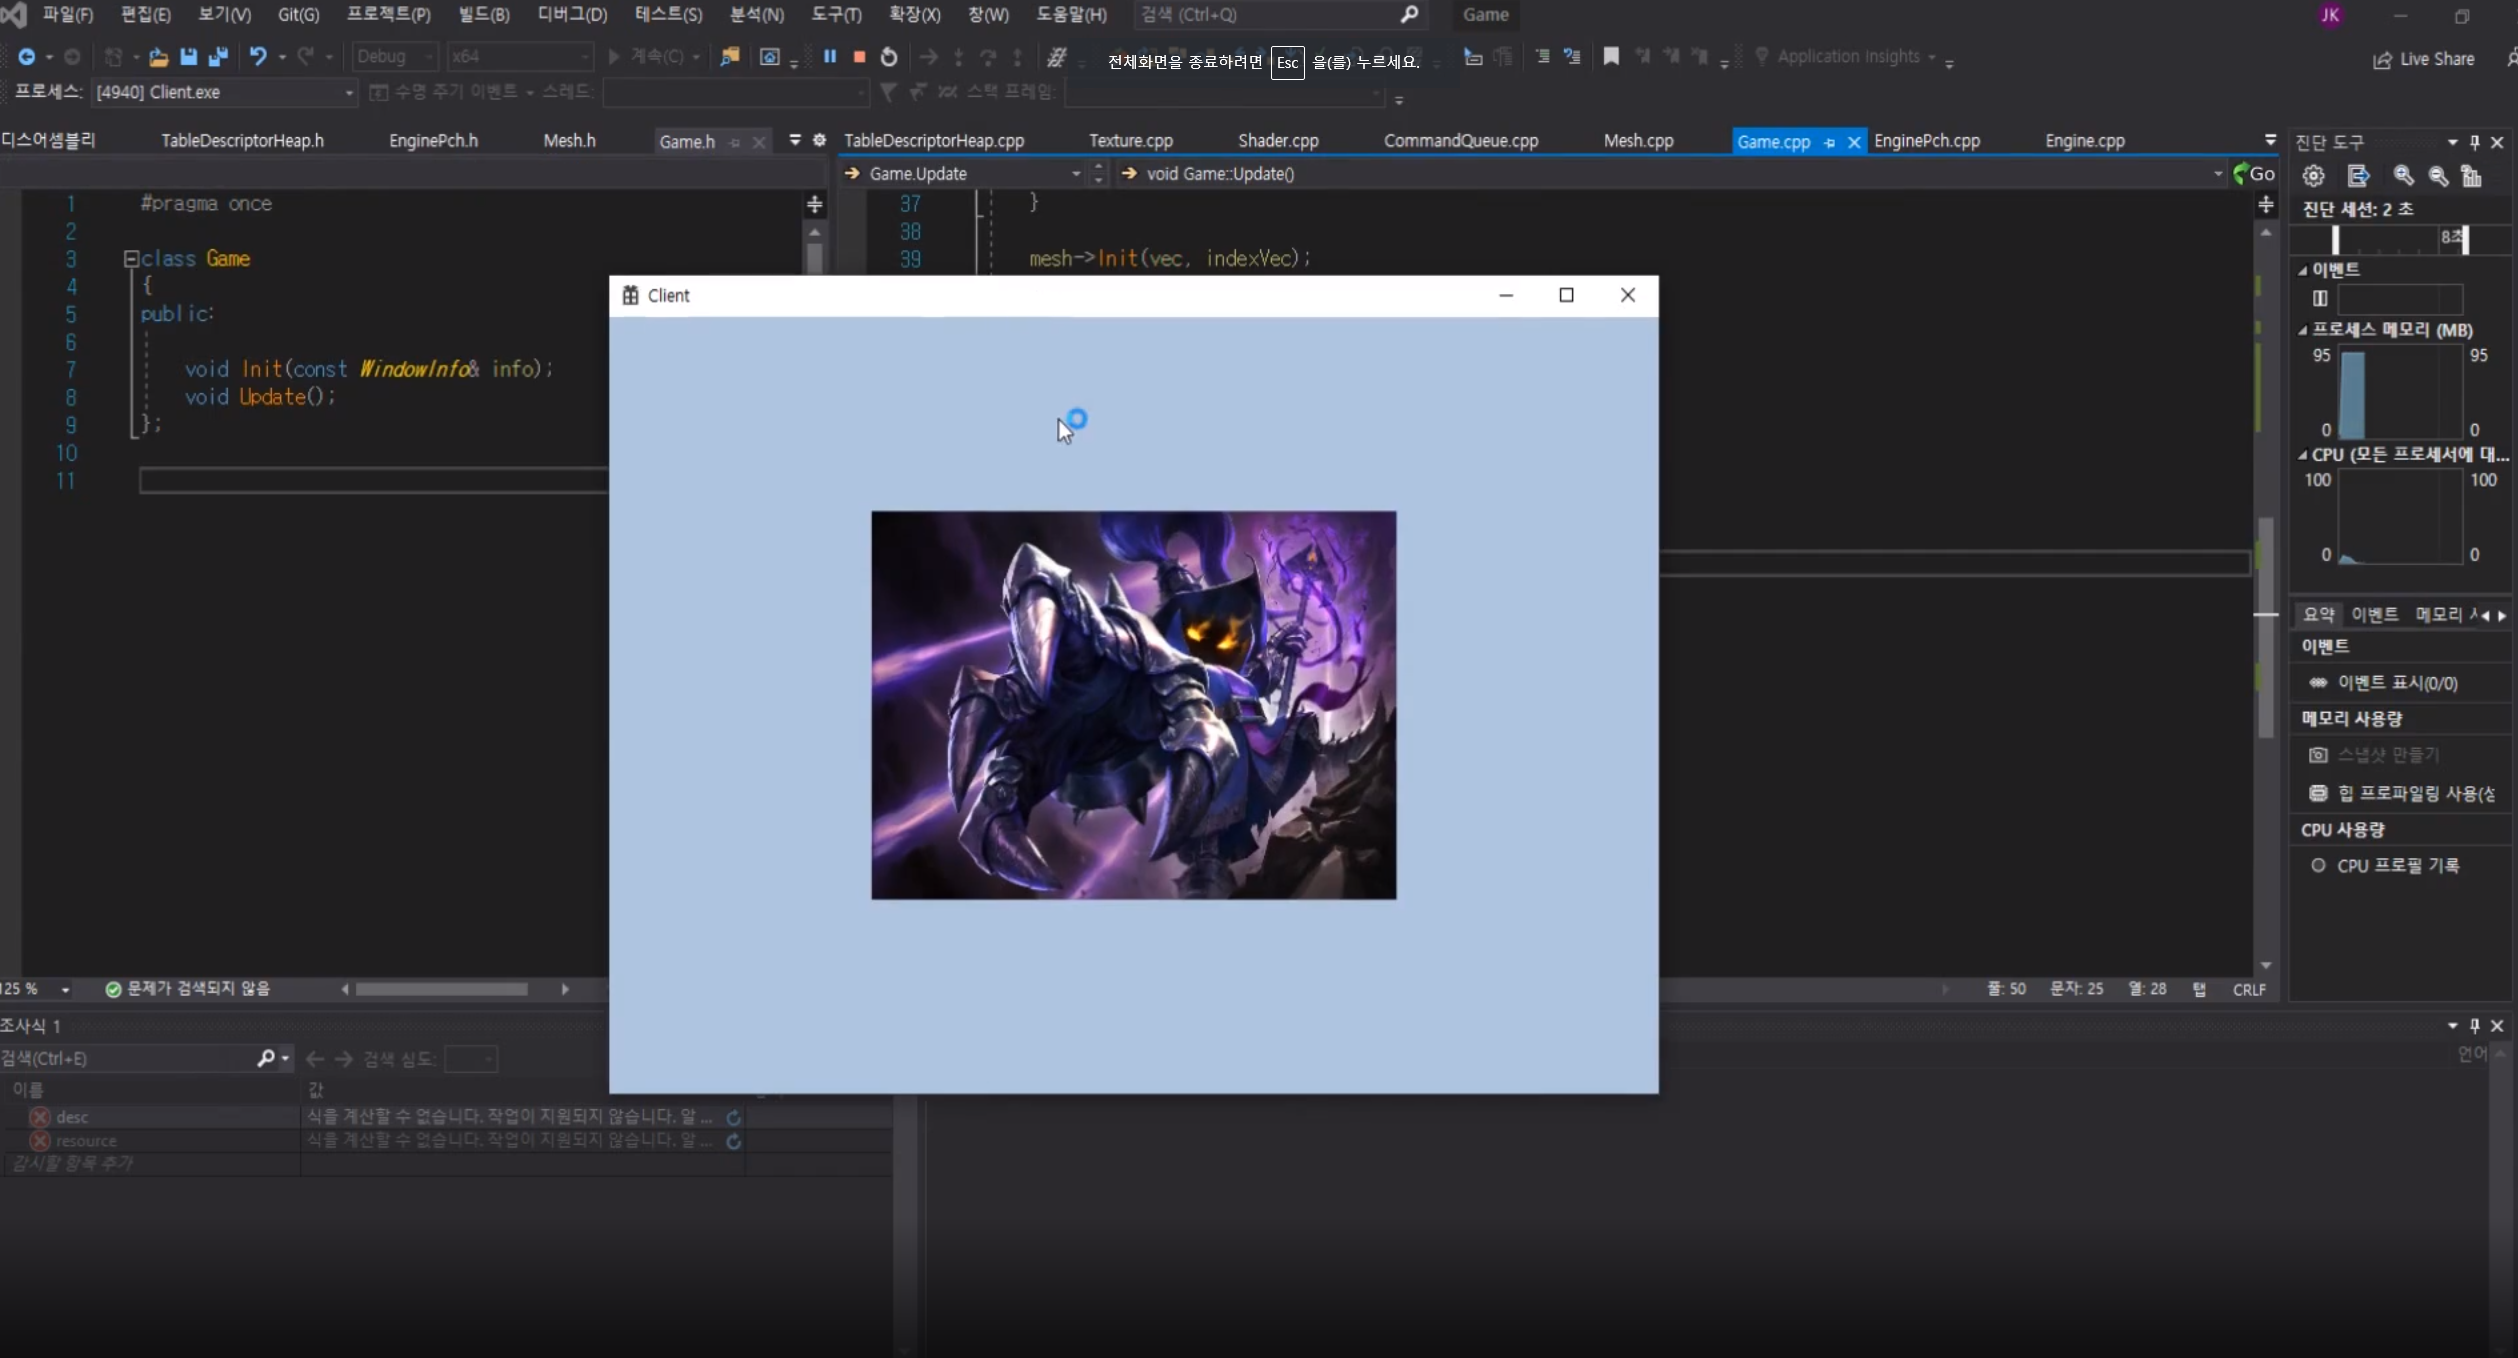Open the Debug configuration dropdown
The width and height of the screenshot is (2518, 1358).
click(x=395, y=57)
